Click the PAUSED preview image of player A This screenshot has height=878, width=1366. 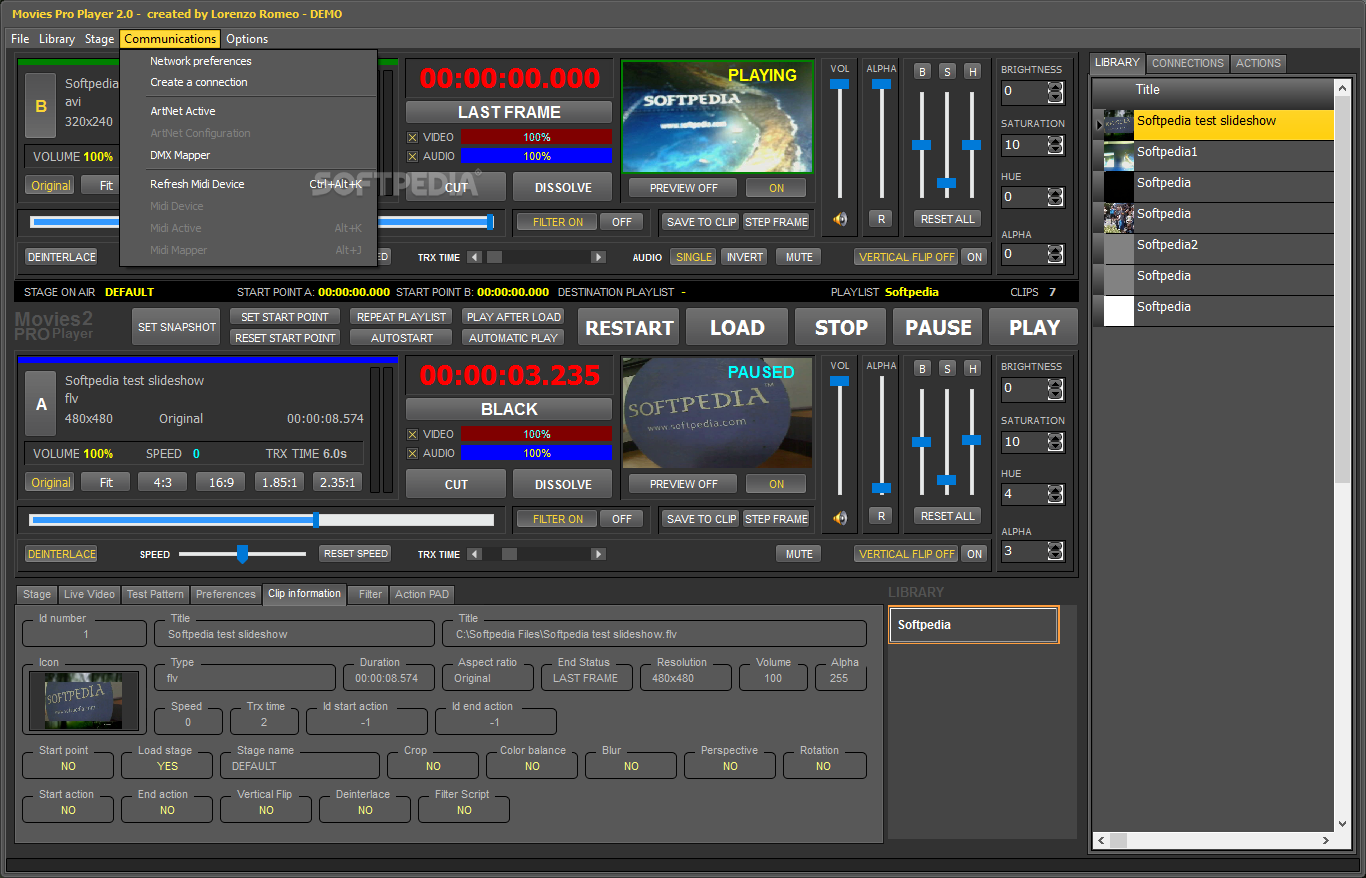coord(717,413)
